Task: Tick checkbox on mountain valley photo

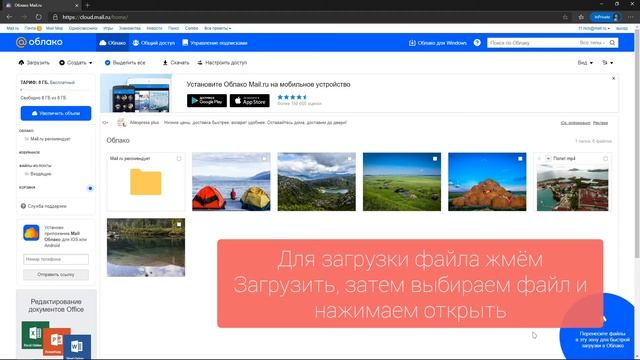Action: point(349,158)
